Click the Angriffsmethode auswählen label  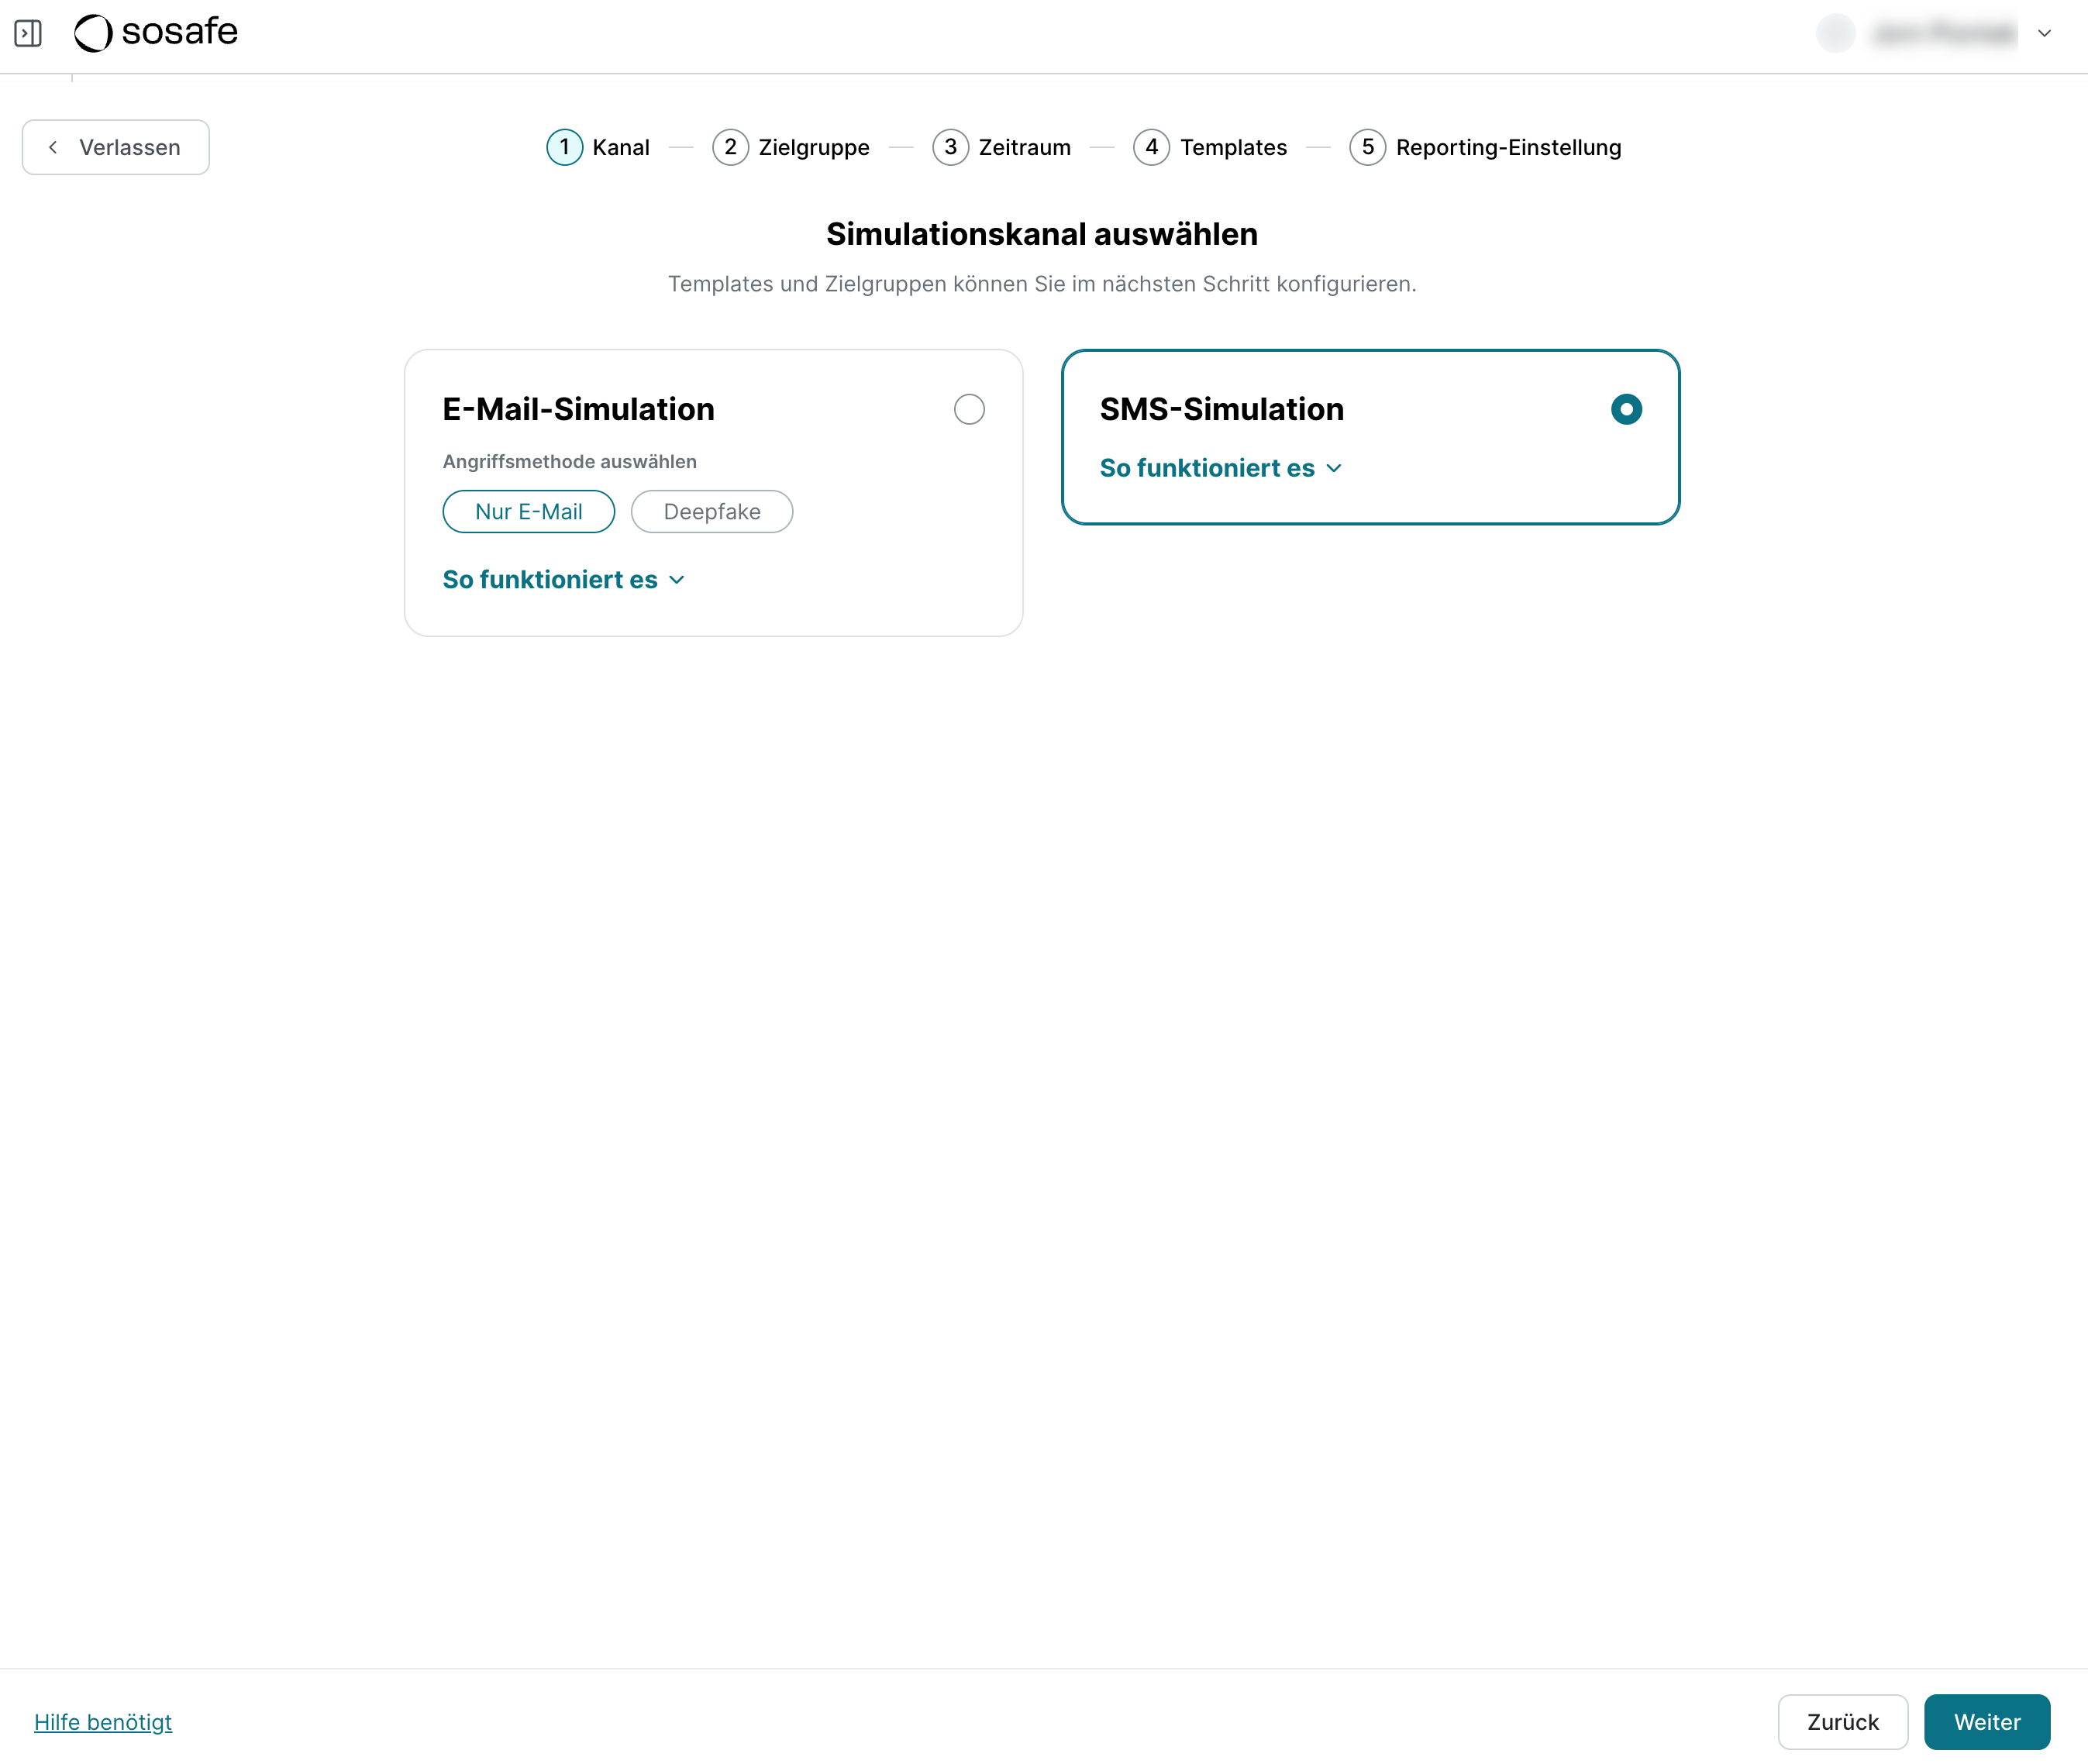(x=570, y=462)
